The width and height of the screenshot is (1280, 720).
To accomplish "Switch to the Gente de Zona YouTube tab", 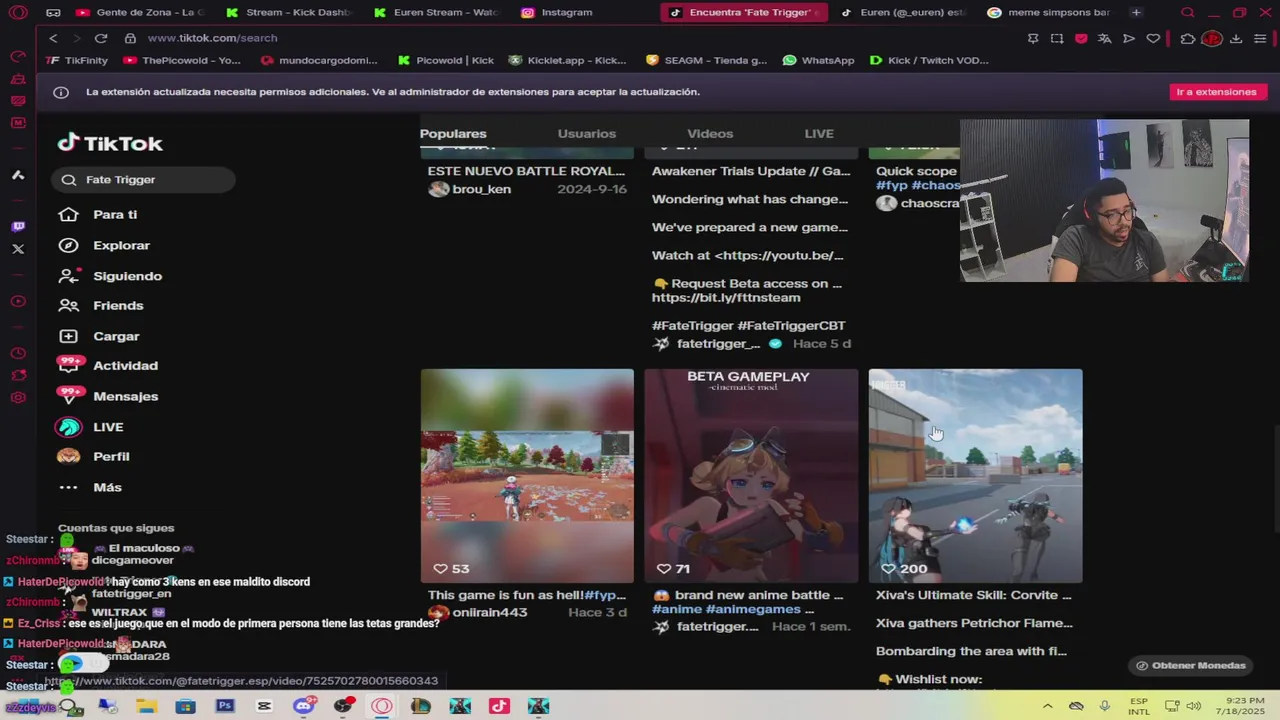I will [x=140, y=12].
